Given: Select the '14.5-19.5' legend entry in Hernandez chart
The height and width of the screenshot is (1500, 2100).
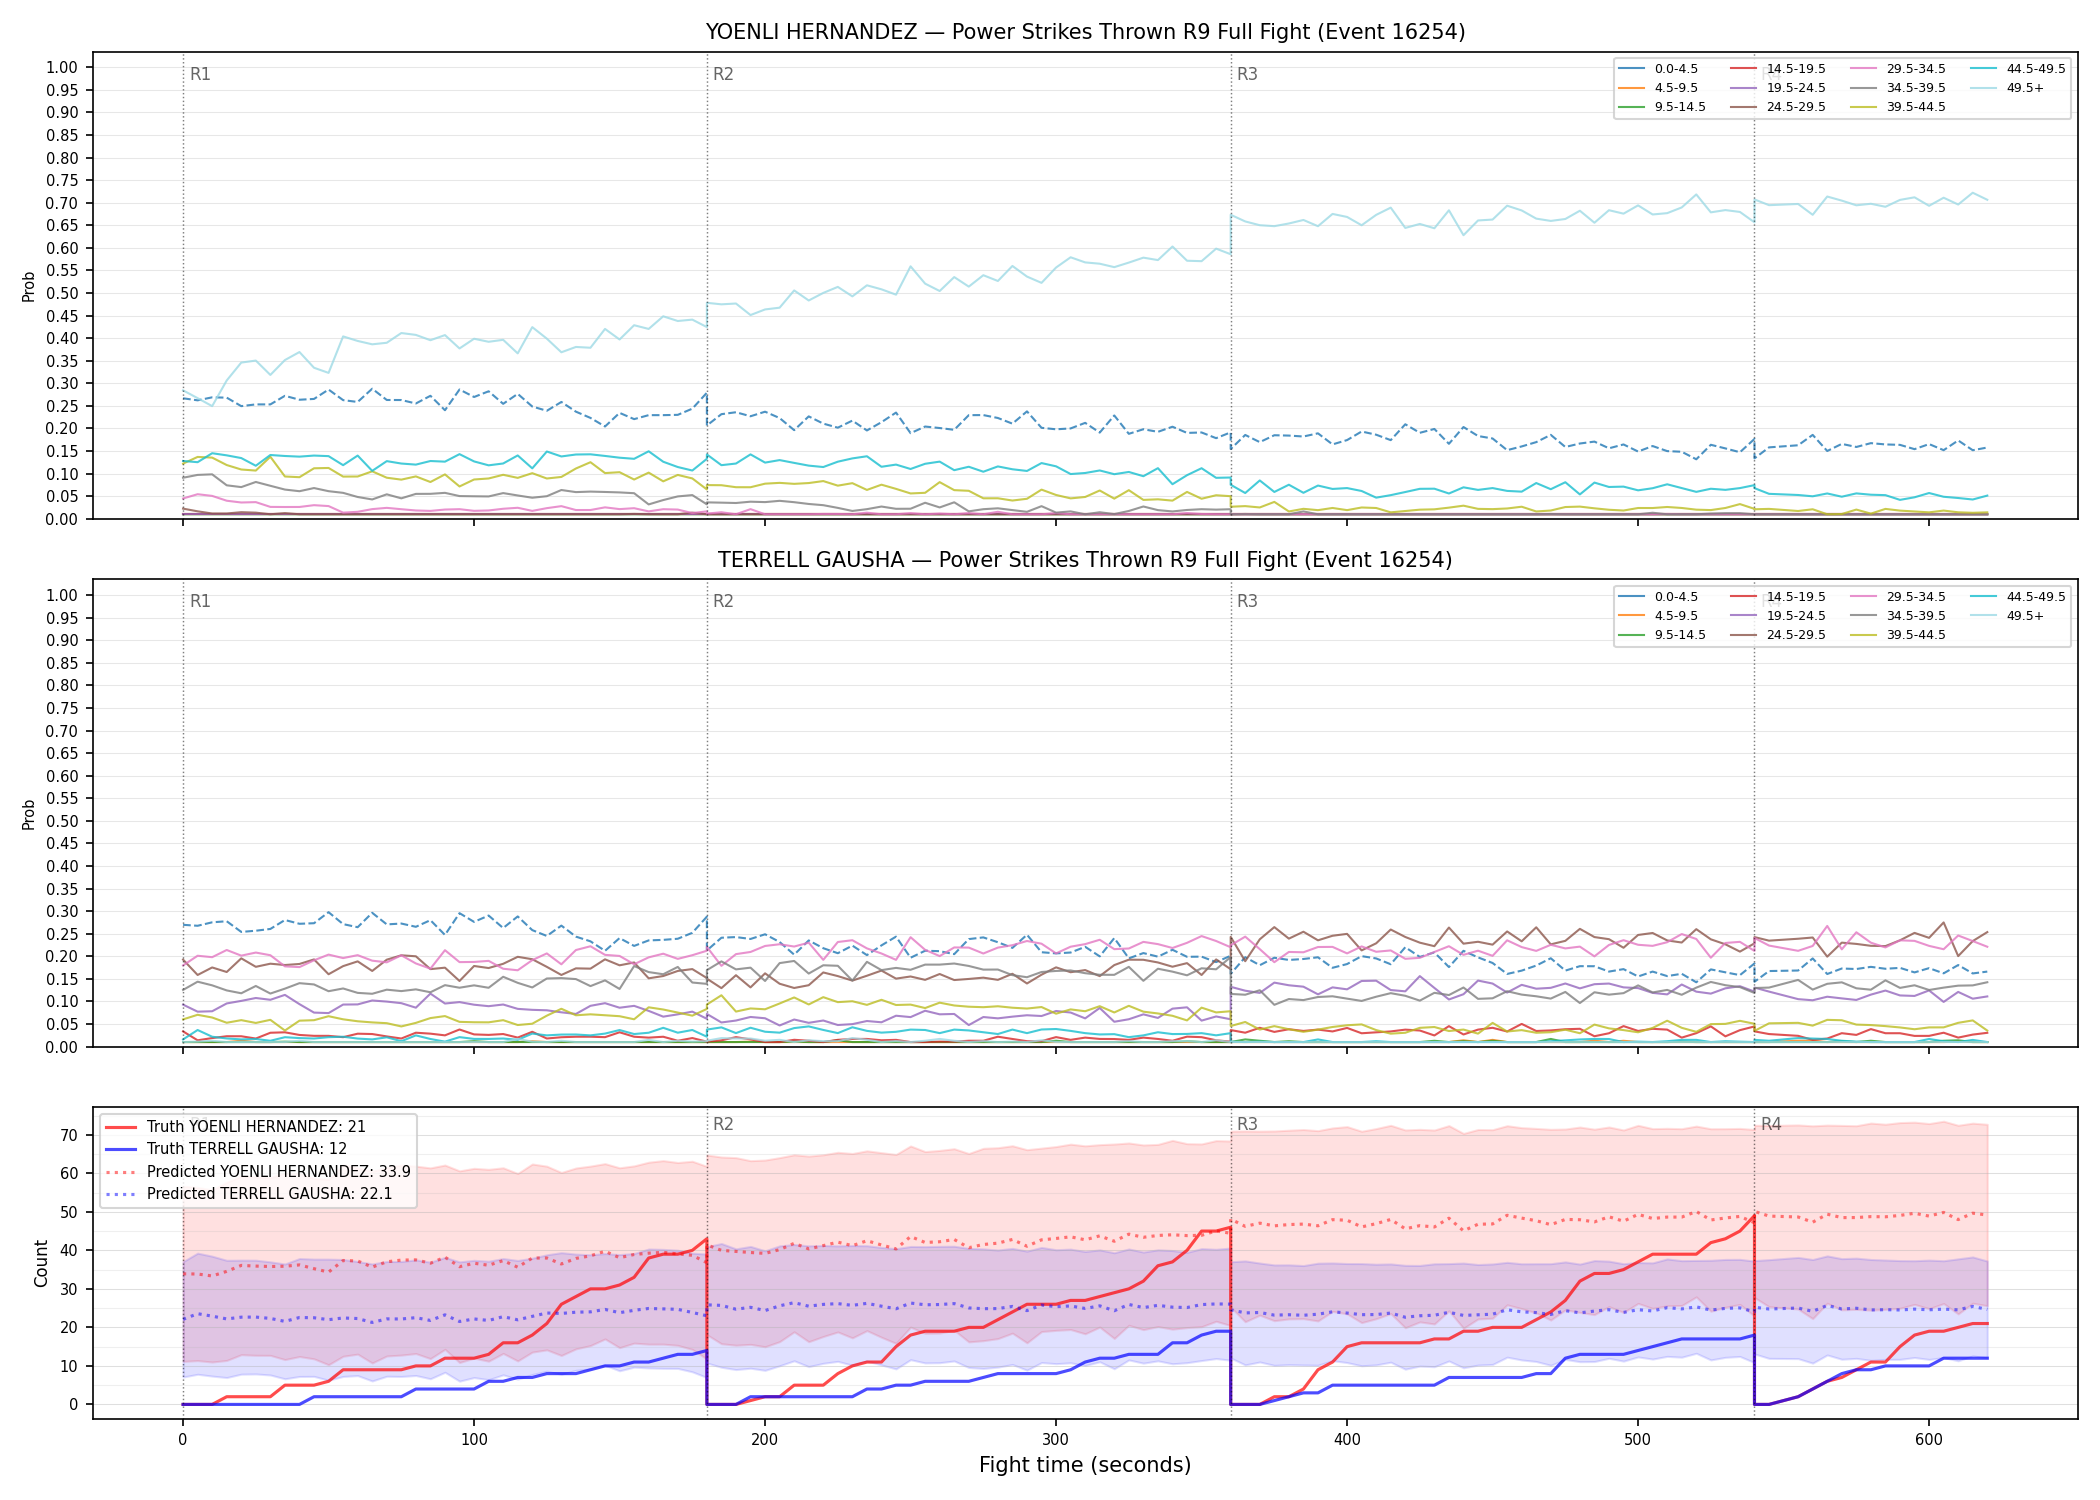Looking at the screenshot, I should coord(1778,69).
